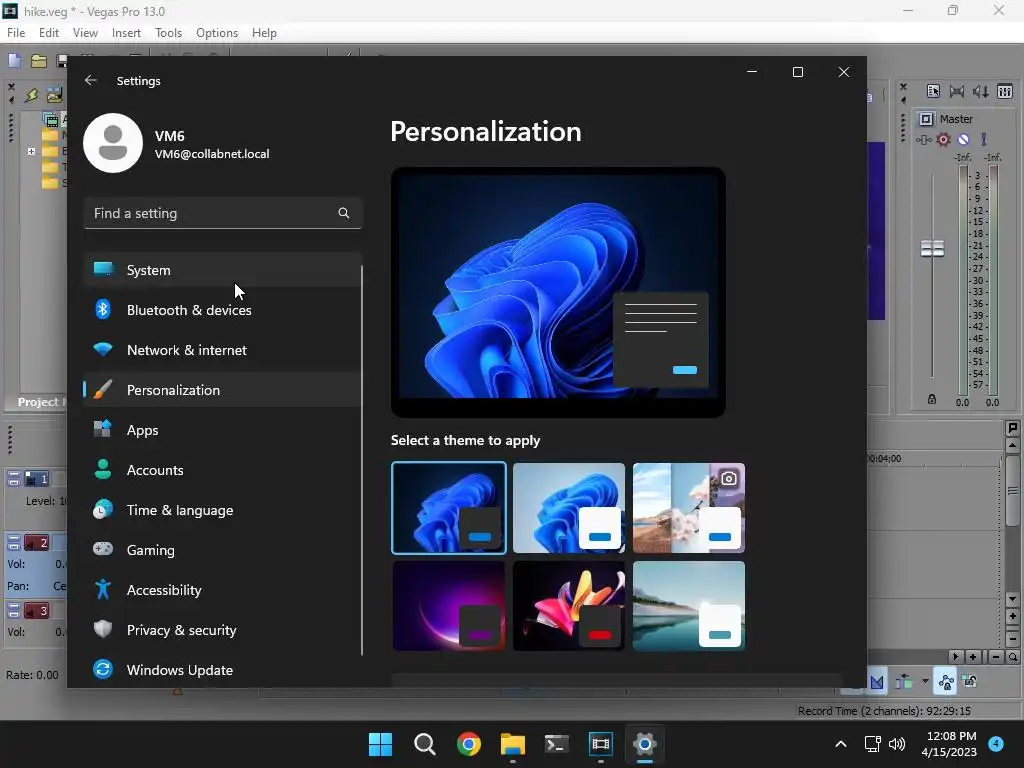This screenshot has width=1024, height=768.
Task: Click the timeline vertical scrollbar up arrow
Action: 1013,446
